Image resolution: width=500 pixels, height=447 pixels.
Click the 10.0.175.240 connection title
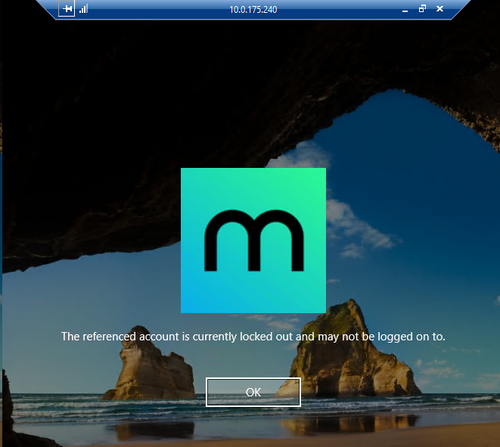click(253, 9)
